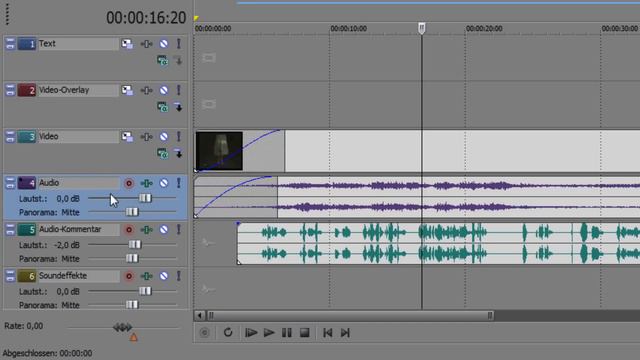The image size is (640, 360).
Task: Toggle loop playback
Action: [x=228, y=333]
